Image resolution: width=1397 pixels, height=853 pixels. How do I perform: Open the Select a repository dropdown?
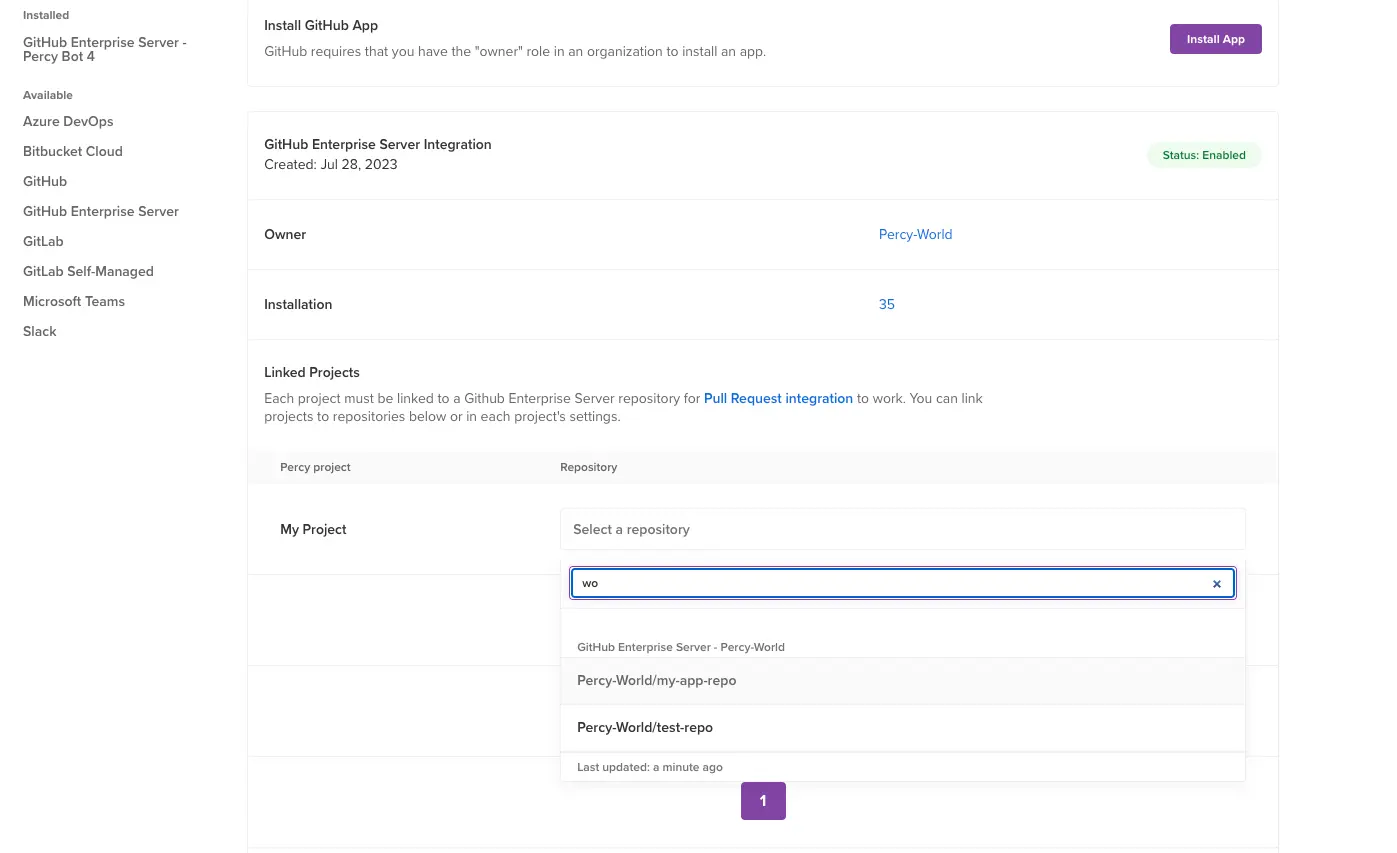click(902, 529)
